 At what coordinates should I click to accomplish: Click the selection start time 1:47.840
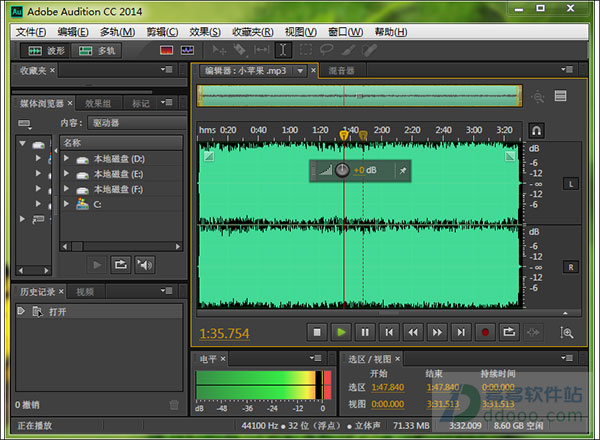(388, 388)
